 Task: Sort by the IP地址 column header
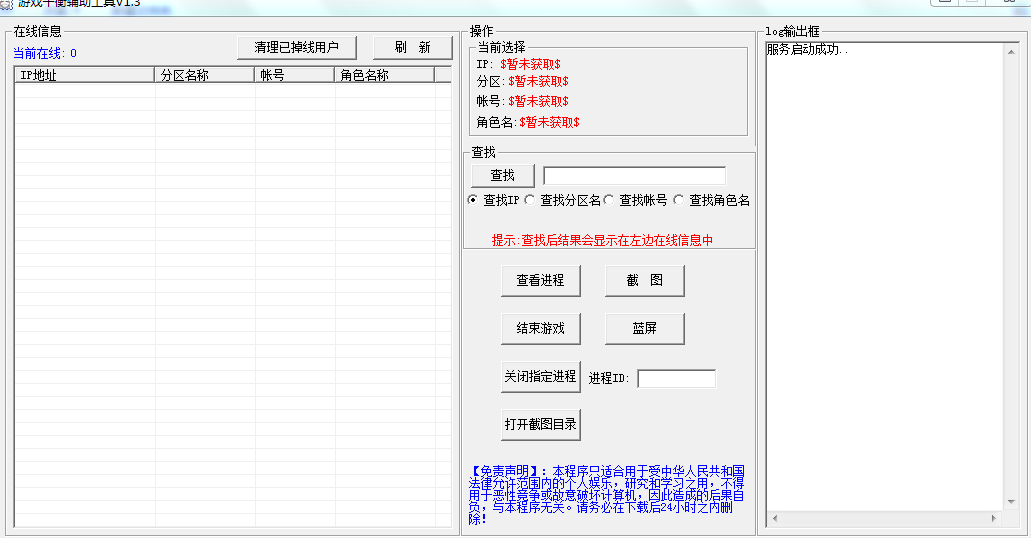coord(84,75)
